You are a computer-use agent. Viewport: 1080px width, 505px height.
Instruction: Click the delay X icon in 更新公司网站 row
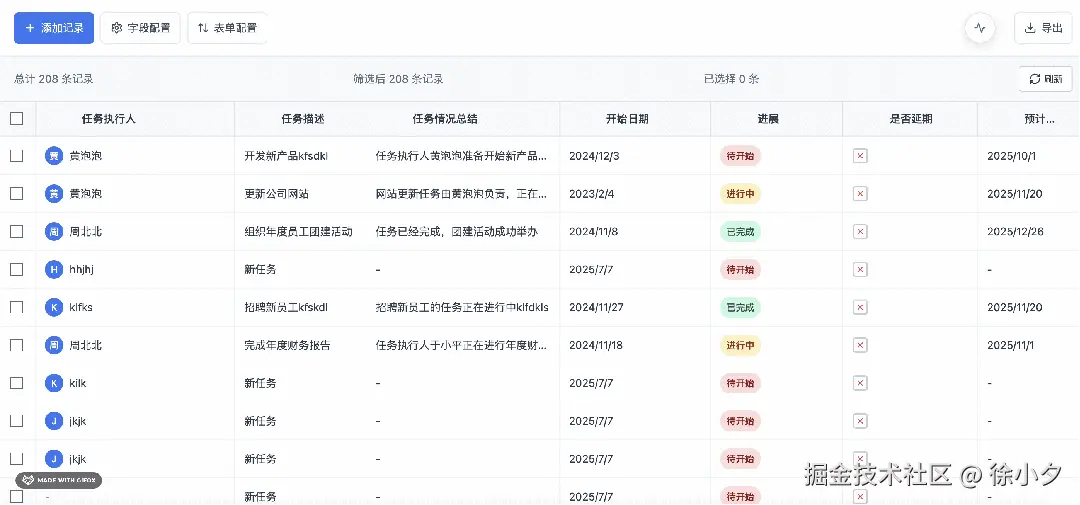pyautogui.click(x=860, y=194)
